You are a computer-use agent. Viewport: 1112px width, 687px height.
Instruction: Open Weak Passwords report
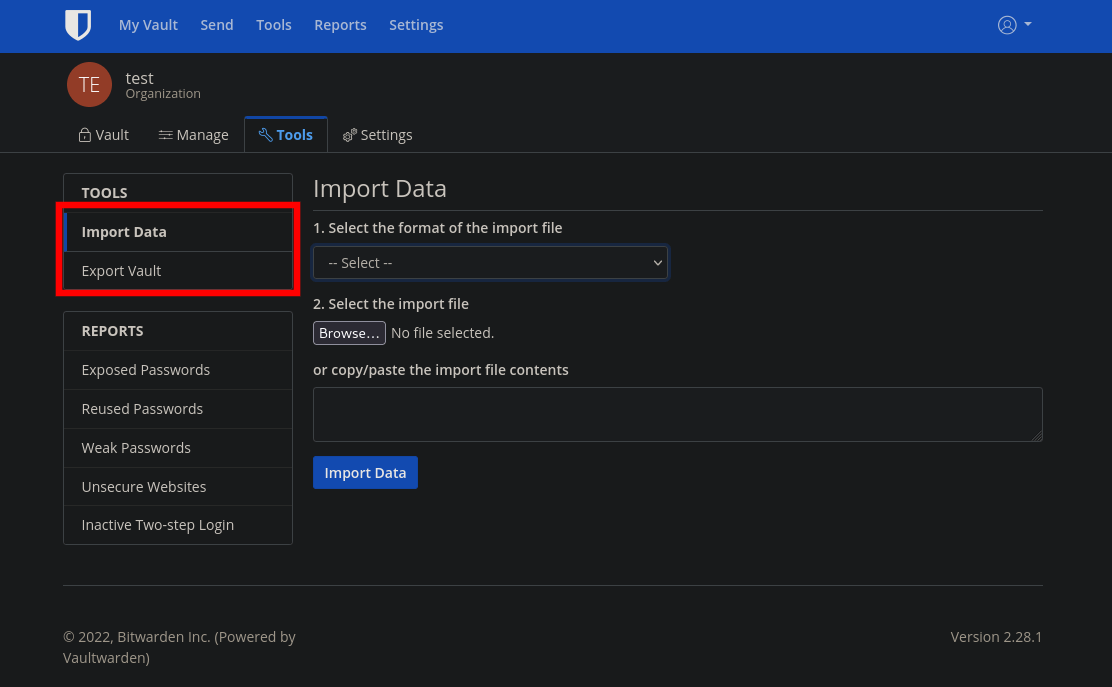pos(178,448)
